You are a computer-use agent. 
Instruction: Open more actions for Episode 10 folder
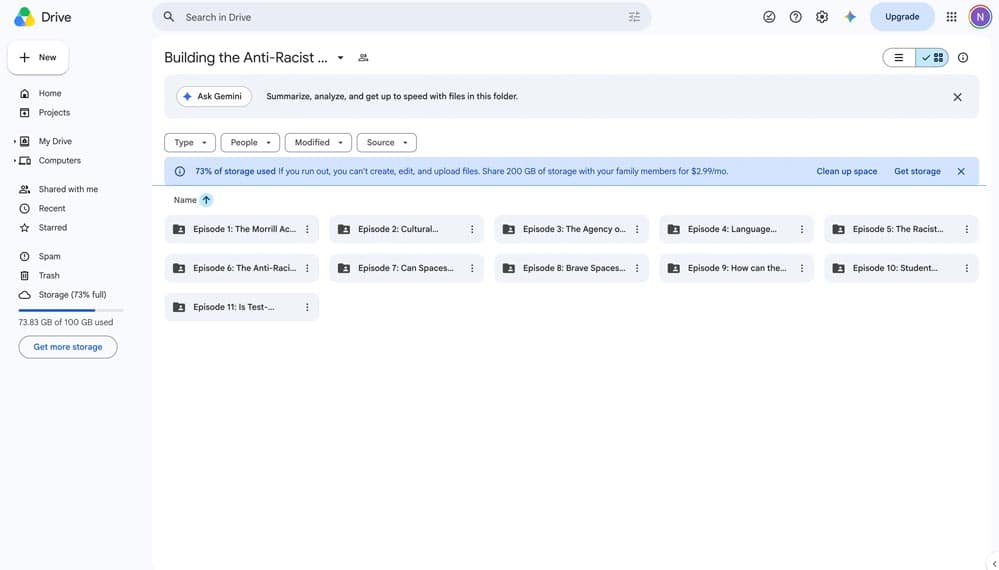tap(967, 268)
